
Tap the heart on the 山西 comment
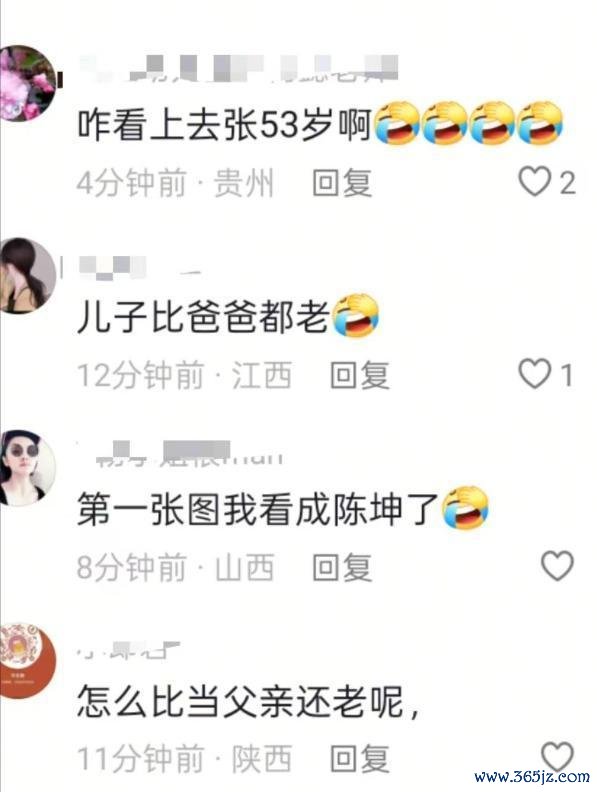[557, 566]
